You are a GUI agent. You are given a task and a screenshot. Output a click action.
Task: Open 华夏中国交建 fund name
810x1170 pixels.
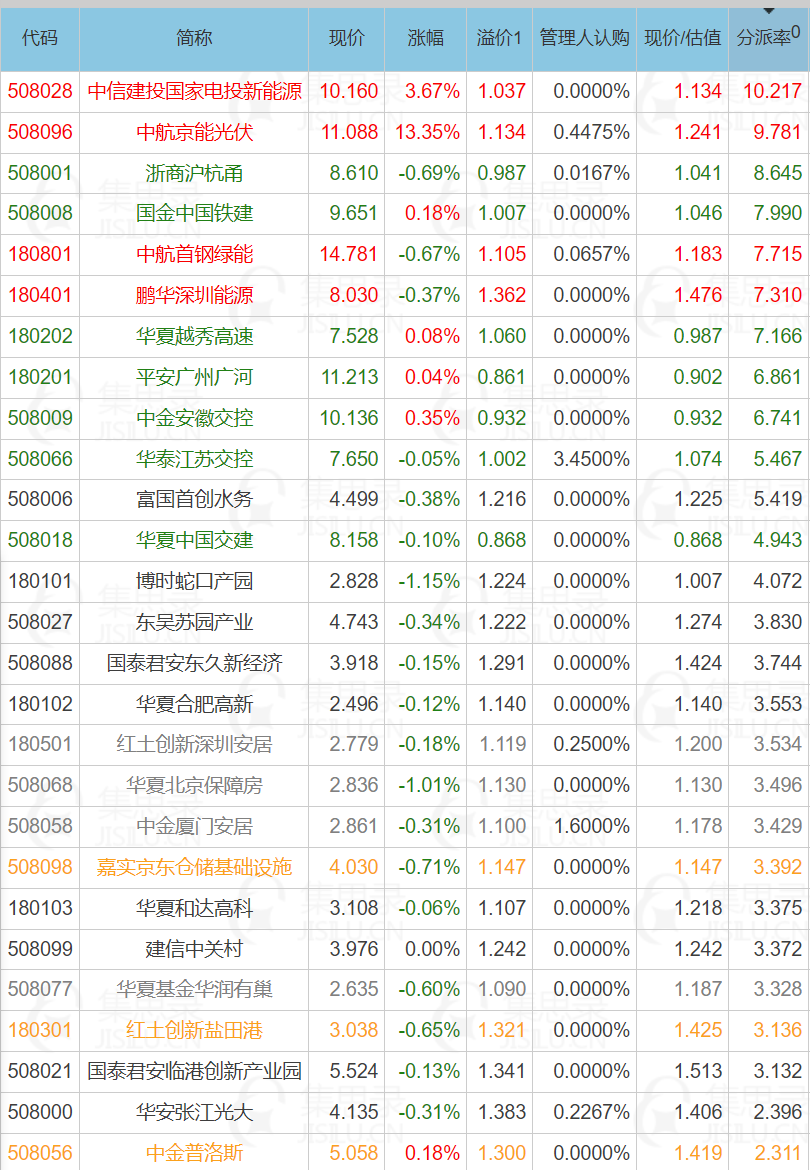point(195,540)
